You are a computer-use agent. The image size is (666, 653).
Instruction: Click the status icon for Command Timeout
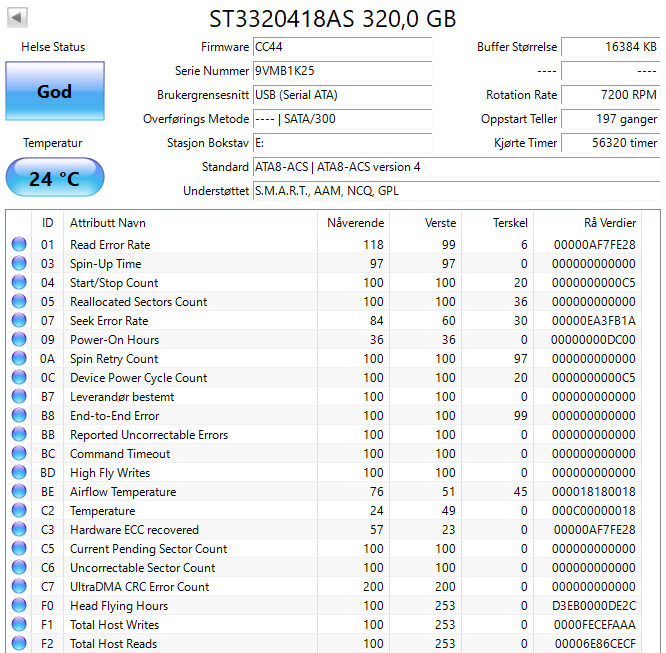[19, 454]
